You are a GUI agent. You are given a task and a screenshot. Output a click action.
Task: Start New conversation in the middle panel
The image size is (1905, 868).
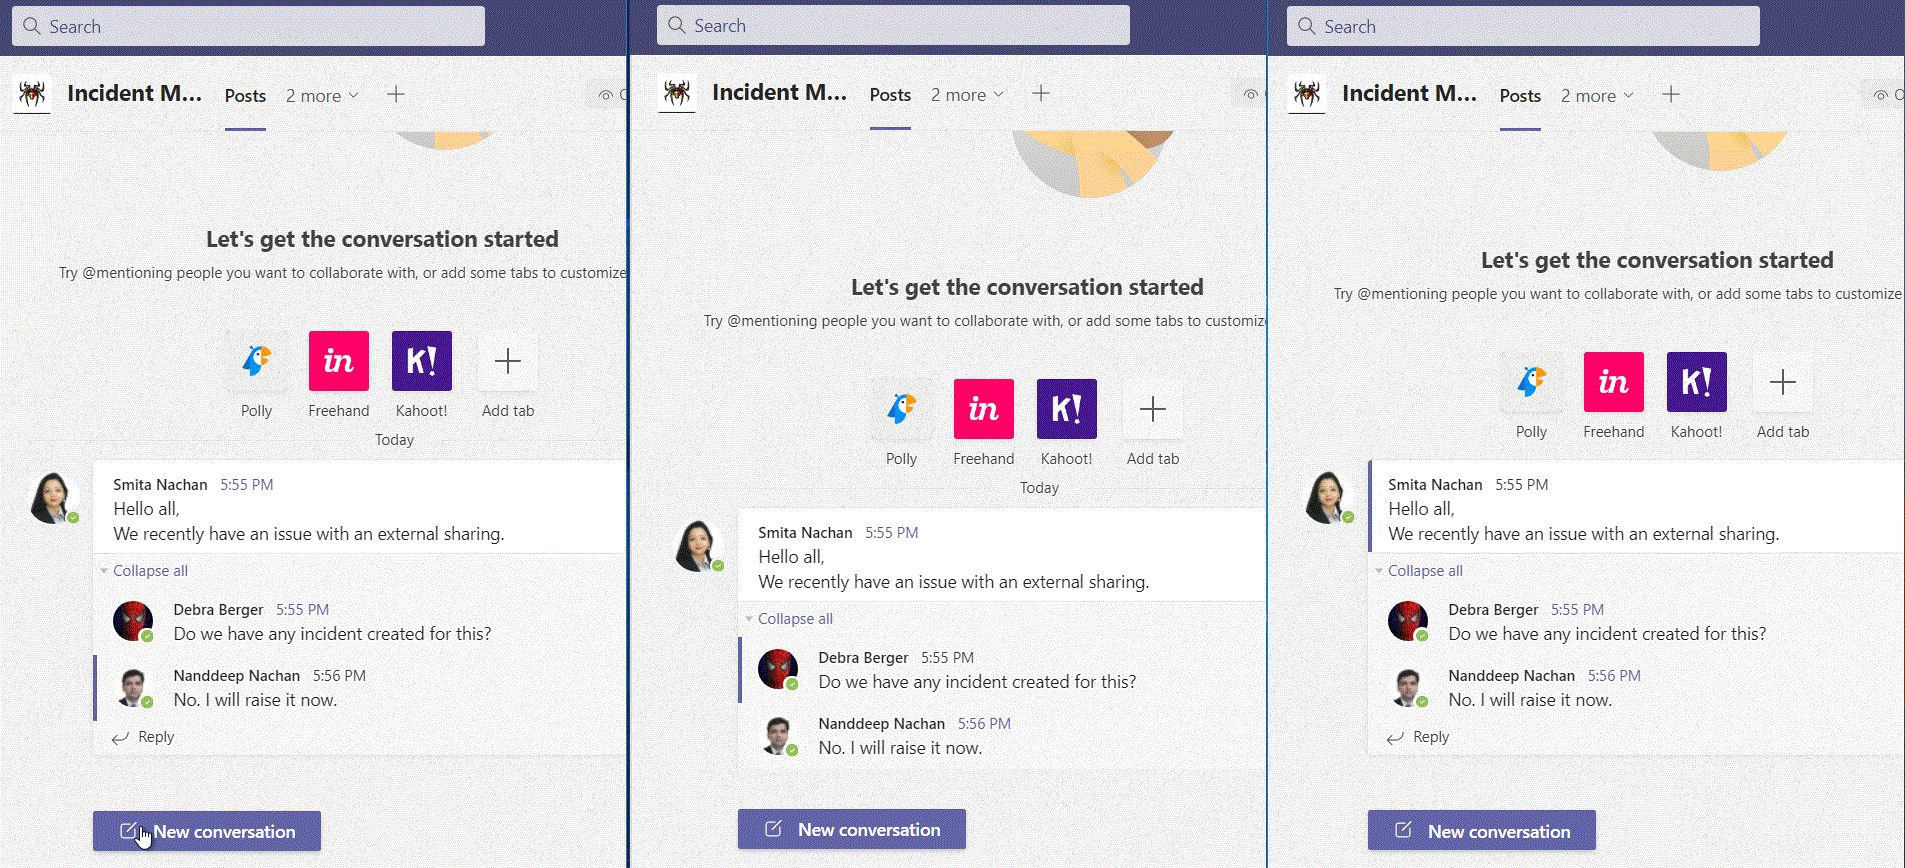tap(852, 829)
